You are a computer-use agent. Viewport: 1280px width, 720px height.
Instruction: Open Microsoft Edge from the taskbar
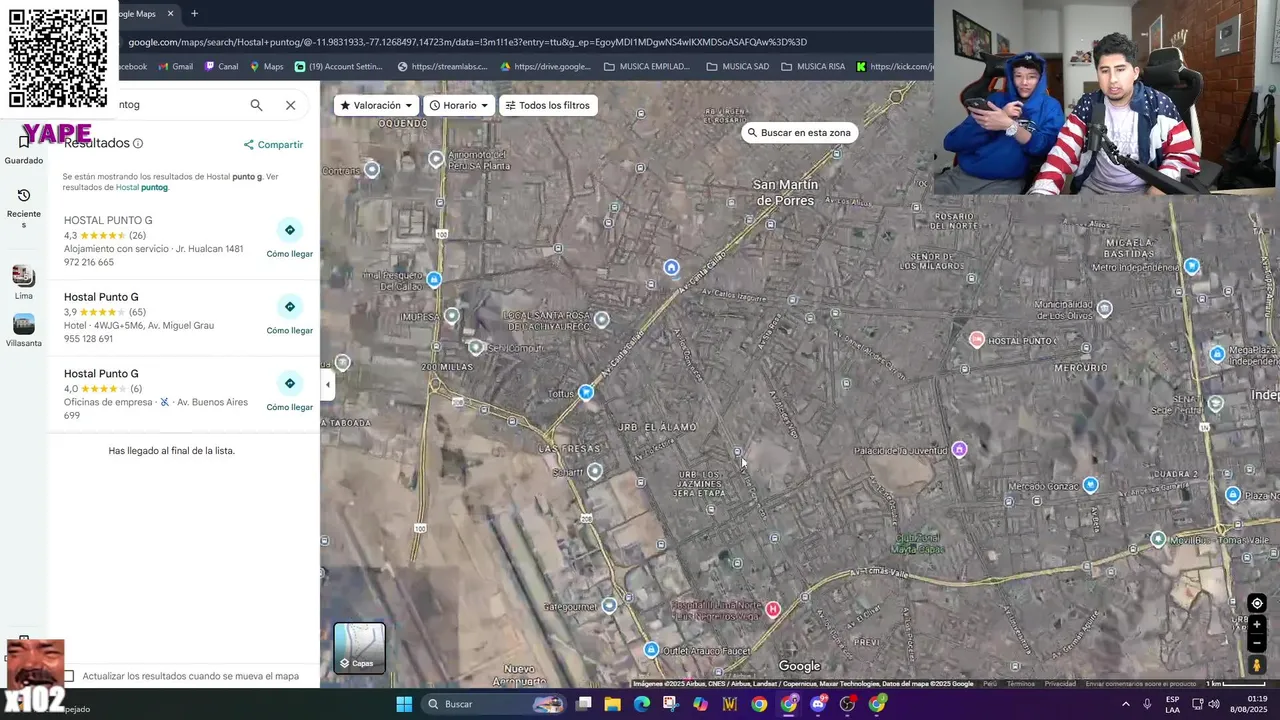pos(642,704)
